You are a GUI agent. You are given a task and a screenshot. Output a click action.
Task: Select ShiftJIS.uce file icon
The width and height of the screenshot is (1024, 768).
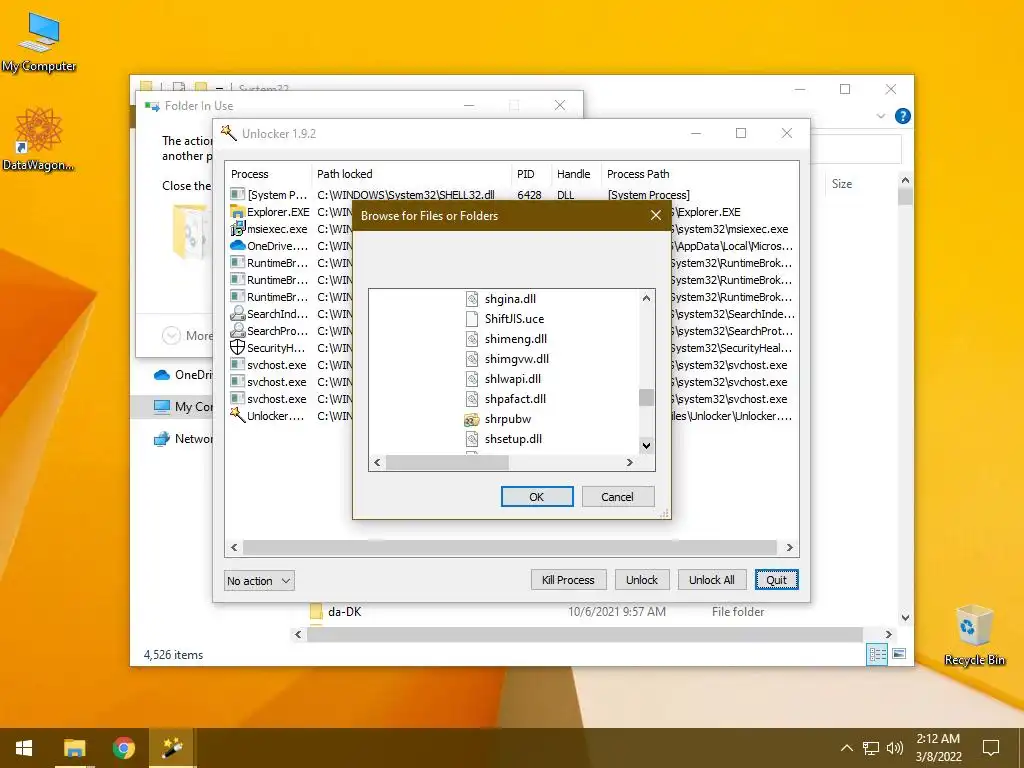click(x=472, y=319)
